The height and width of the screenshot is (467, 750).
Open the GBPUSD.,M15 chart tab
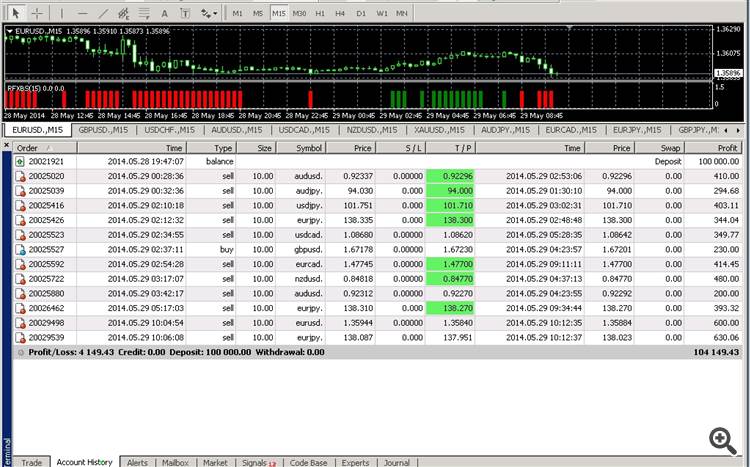(x=103, y=130)
